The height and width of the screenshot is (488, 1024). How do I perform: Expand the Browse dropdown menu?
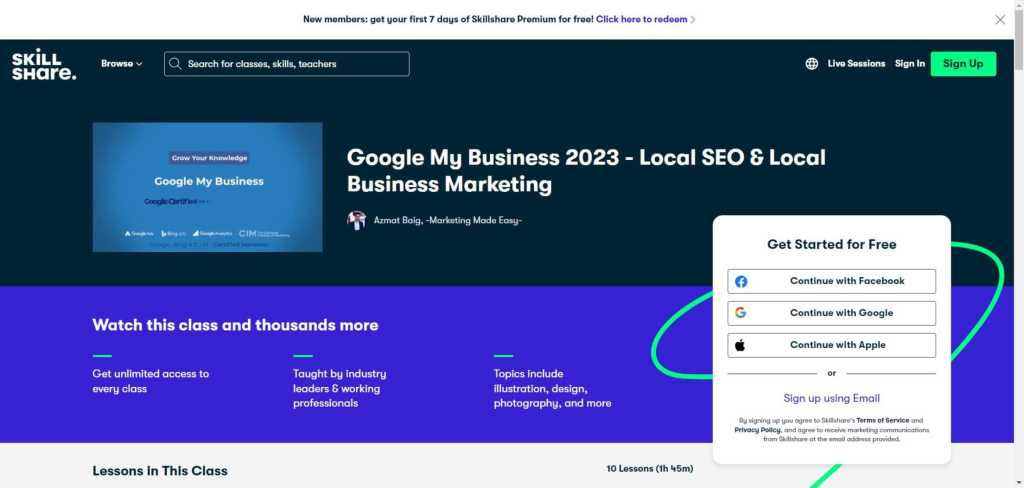click(121, 64)
